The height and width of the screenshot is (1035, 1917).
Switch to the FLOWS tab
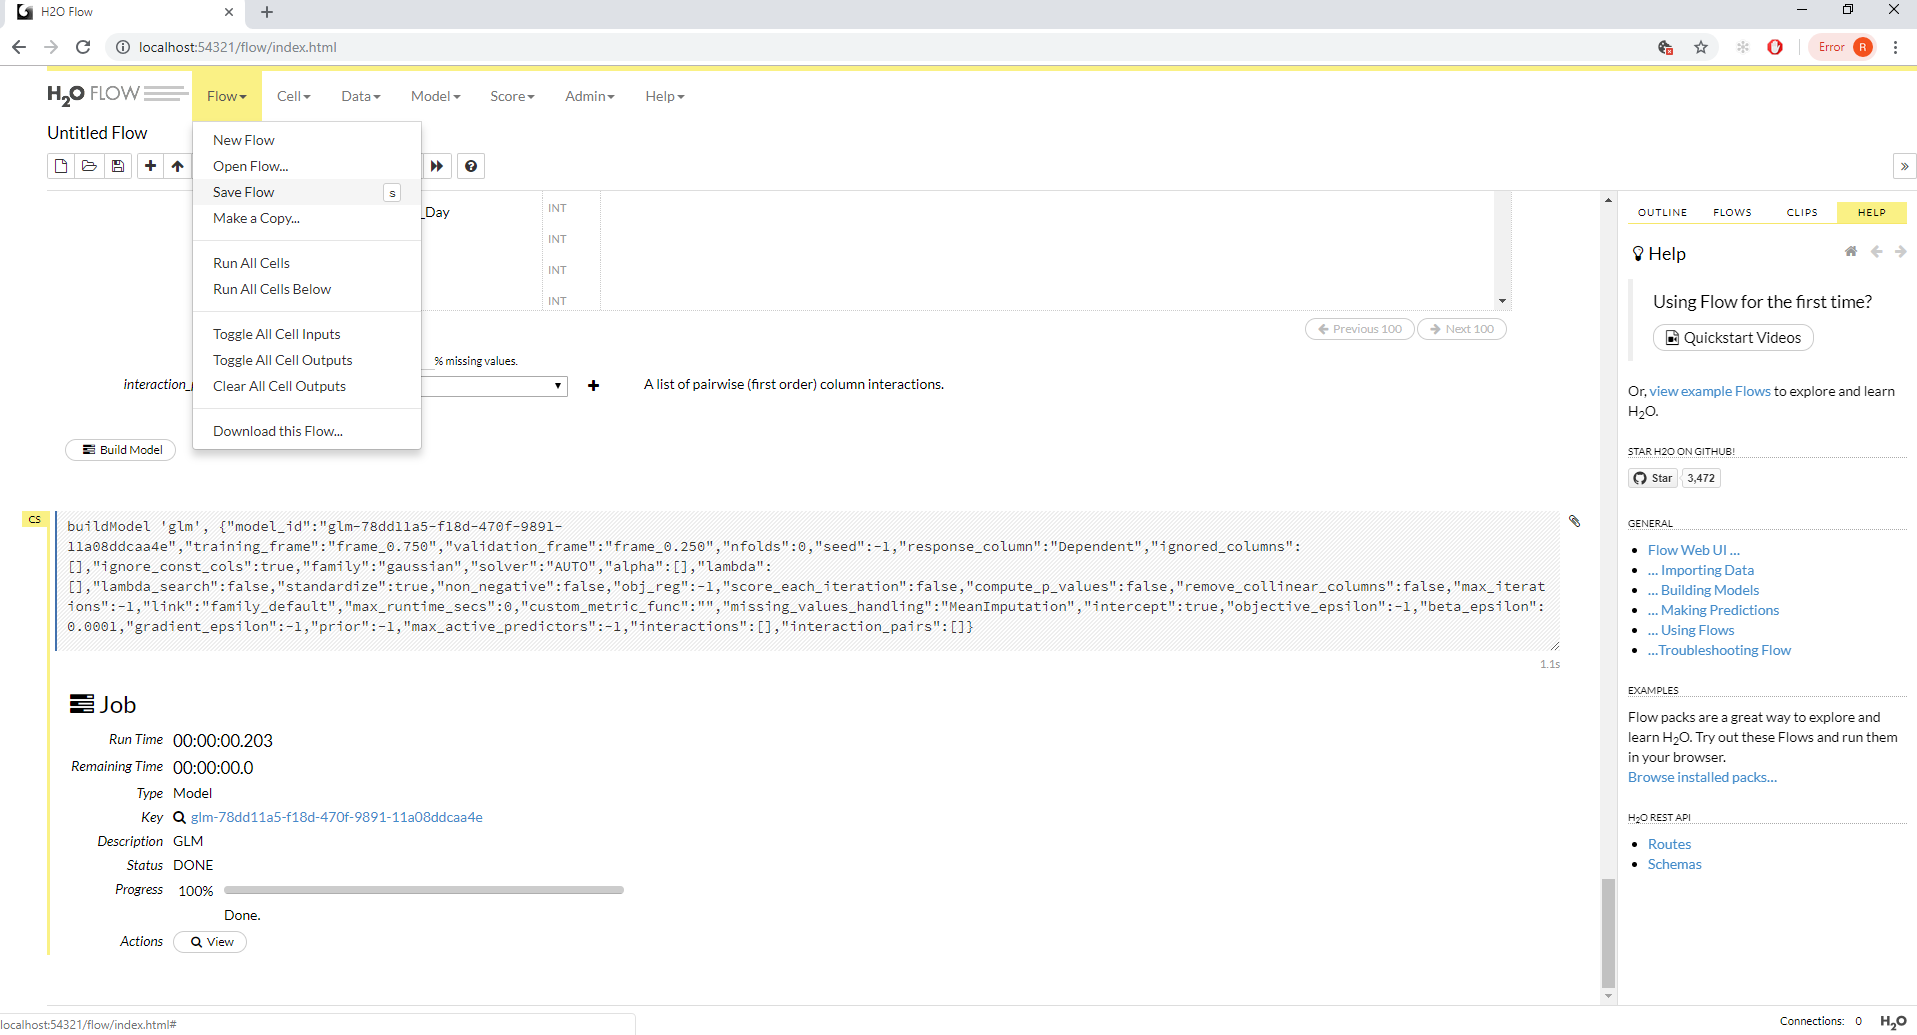(x=1732, y=212)
